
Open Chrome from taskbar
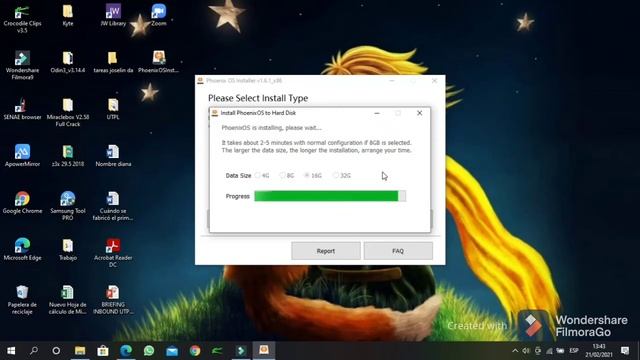(195, 351)
